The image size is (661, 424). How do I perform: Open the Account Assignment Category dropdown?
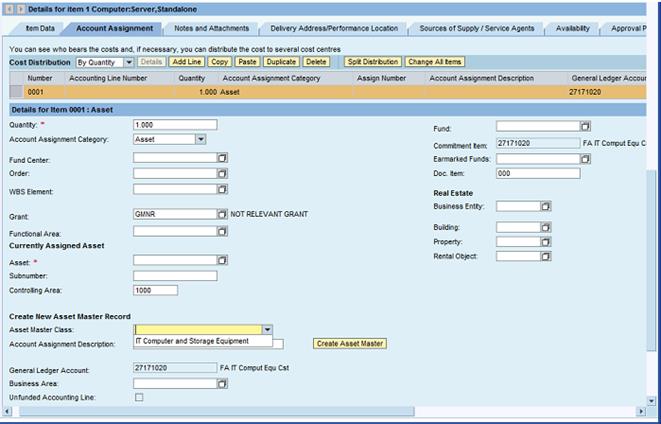[201, 140]
